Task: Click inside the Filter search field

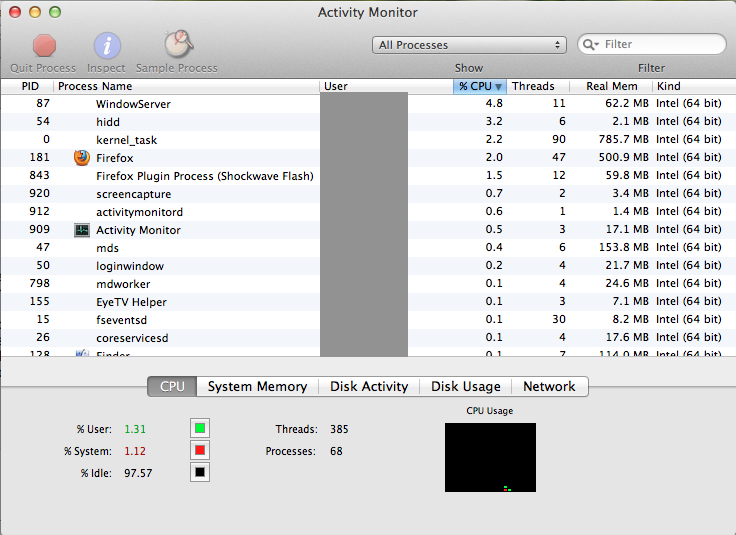Action: tap(652, 44)
